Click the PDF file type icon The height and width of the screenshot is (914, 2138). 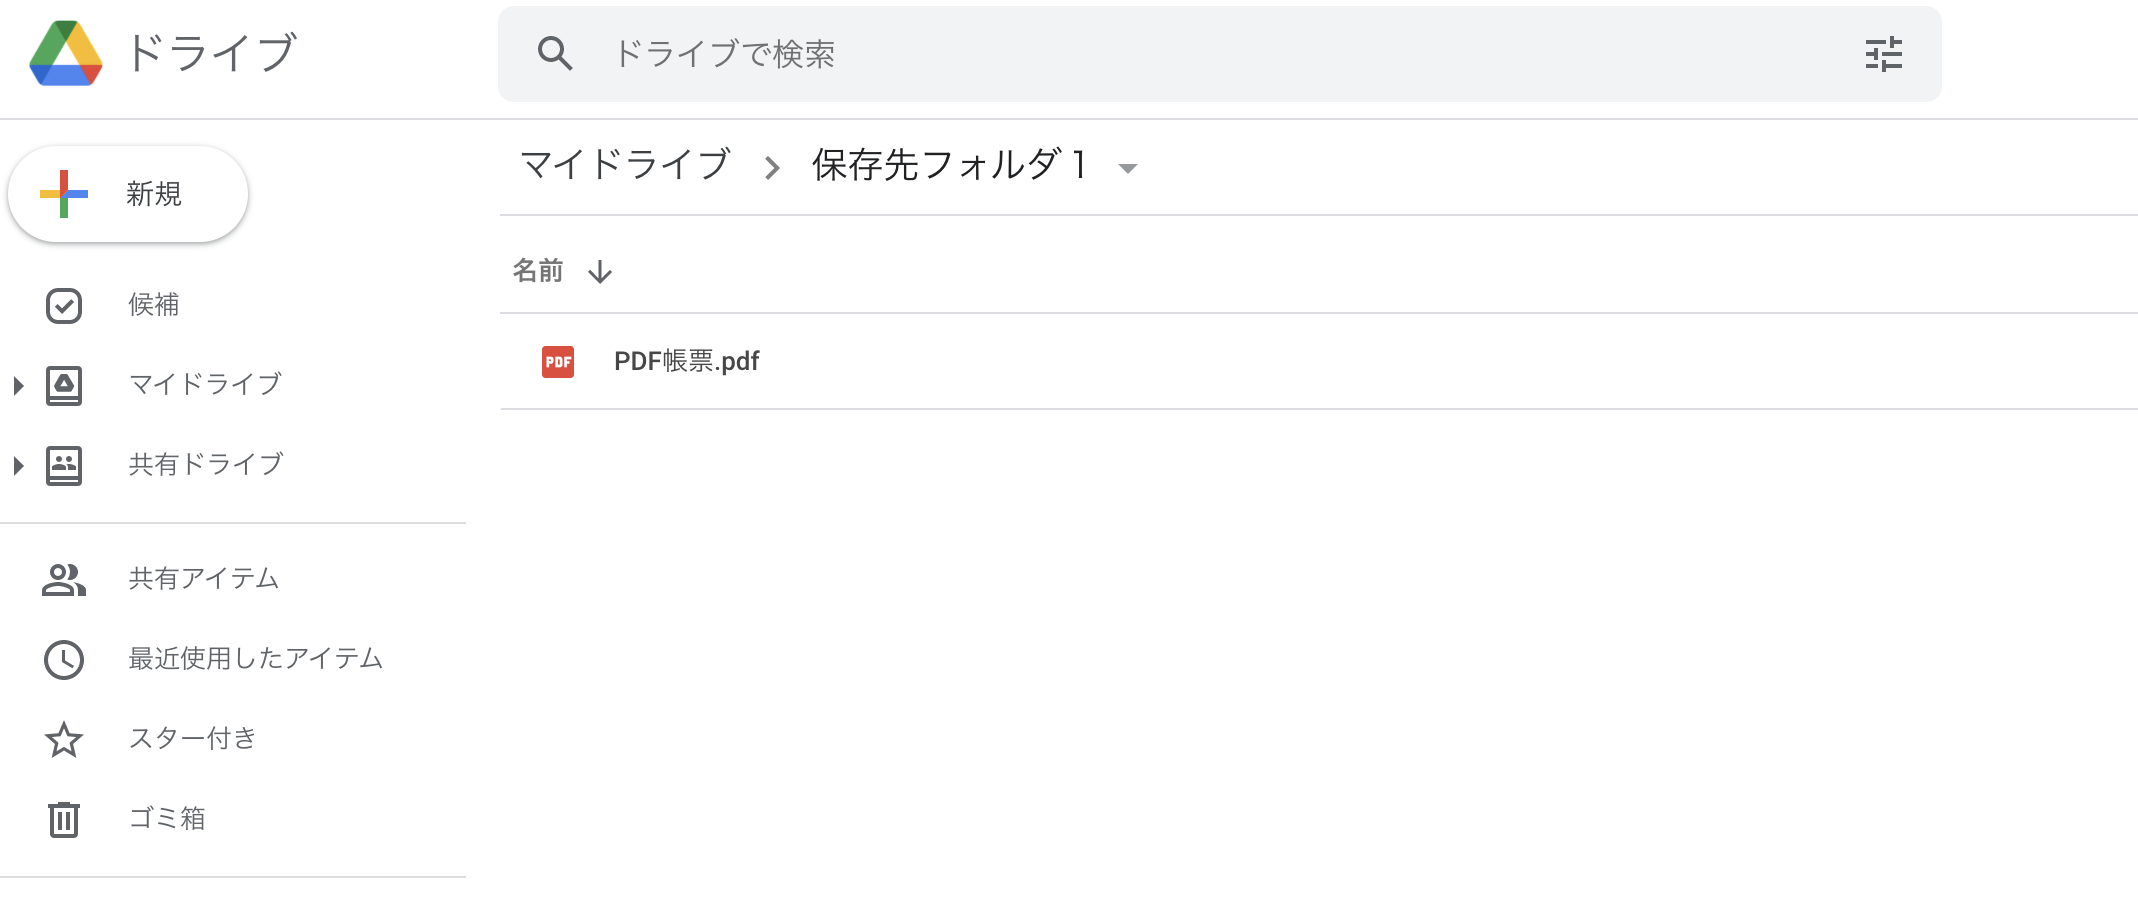point(556,361)
